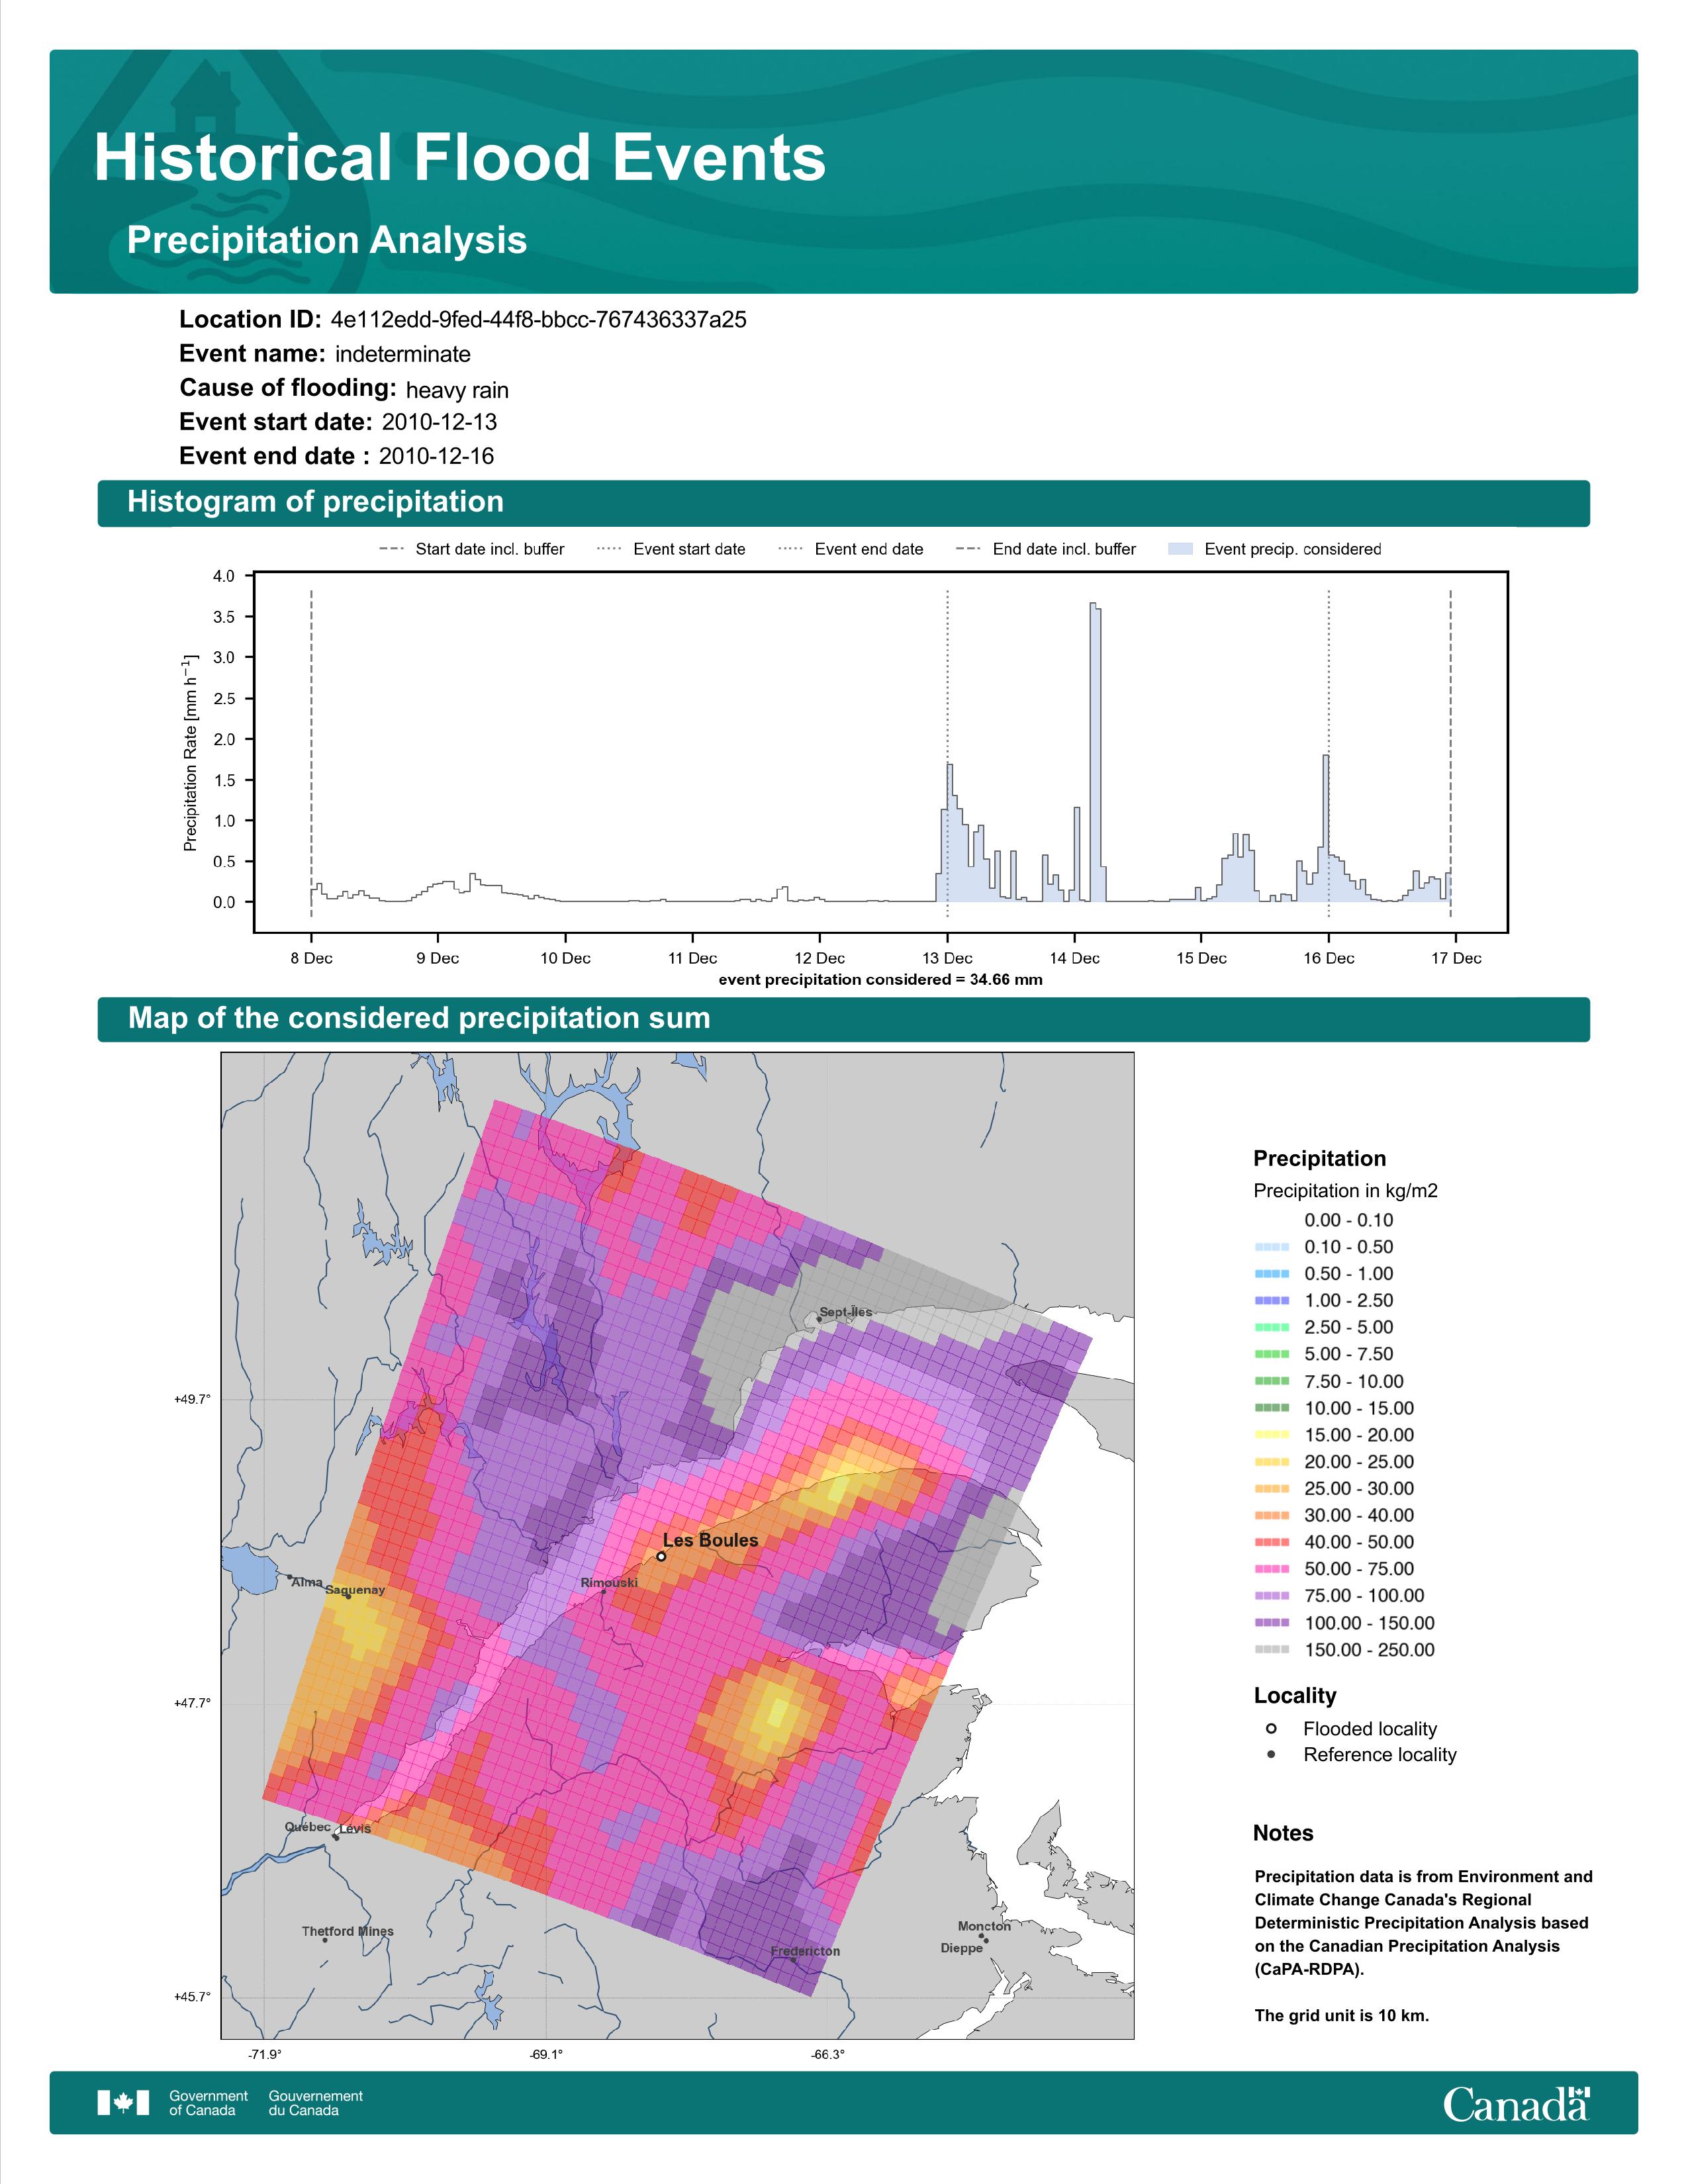Click the Location ID value text
This screenshot has width=1688, height=2184.
coord(538,320)
